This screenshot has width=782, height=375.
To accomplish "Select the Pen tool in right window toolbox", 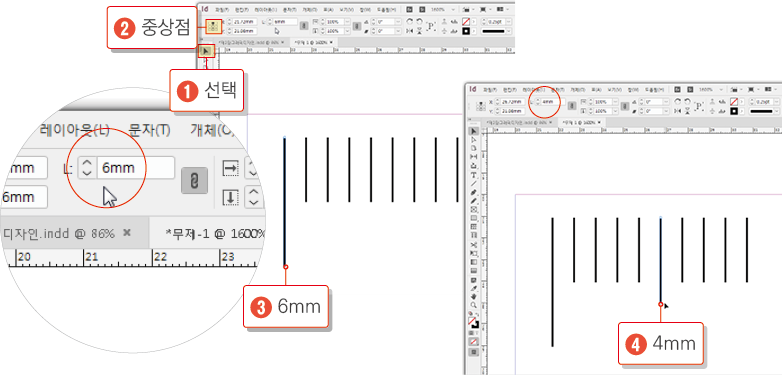I will pyautogui.click(x=474, y=192).
